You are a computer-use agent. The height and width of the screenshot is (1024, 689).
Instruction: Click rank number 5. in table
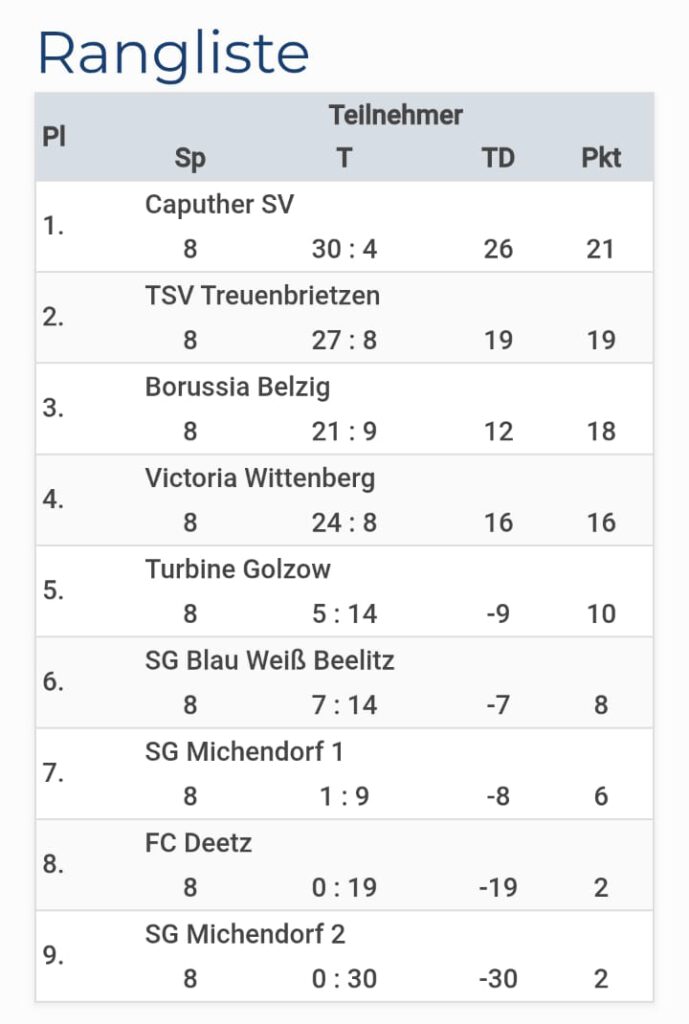pyautogui.click(x=53, y=590)
